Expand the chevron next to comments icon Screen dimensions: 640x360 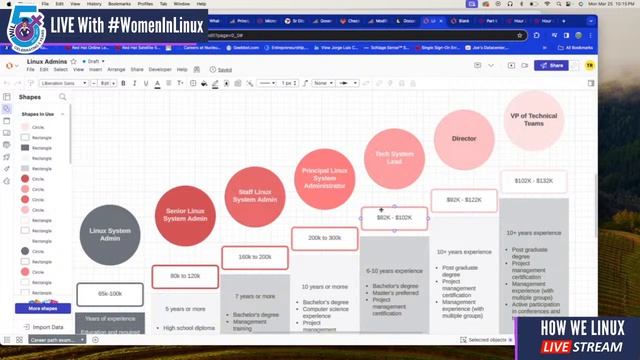click(491, 65)
